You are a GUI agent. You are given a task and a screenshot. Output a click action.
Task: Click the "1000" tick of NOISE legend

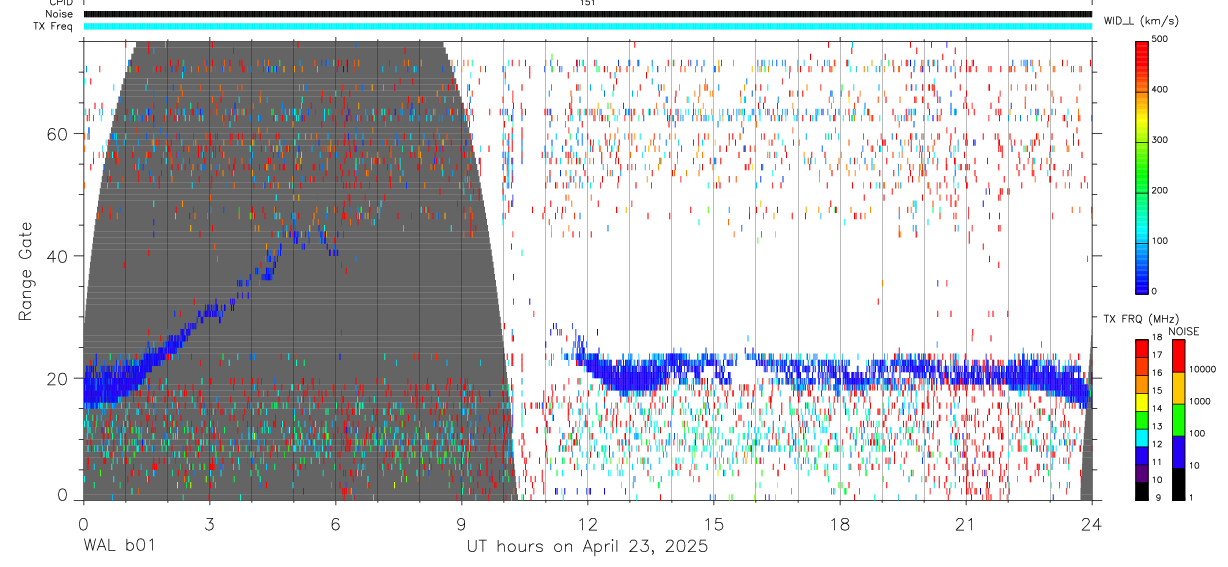[1201, 401]
